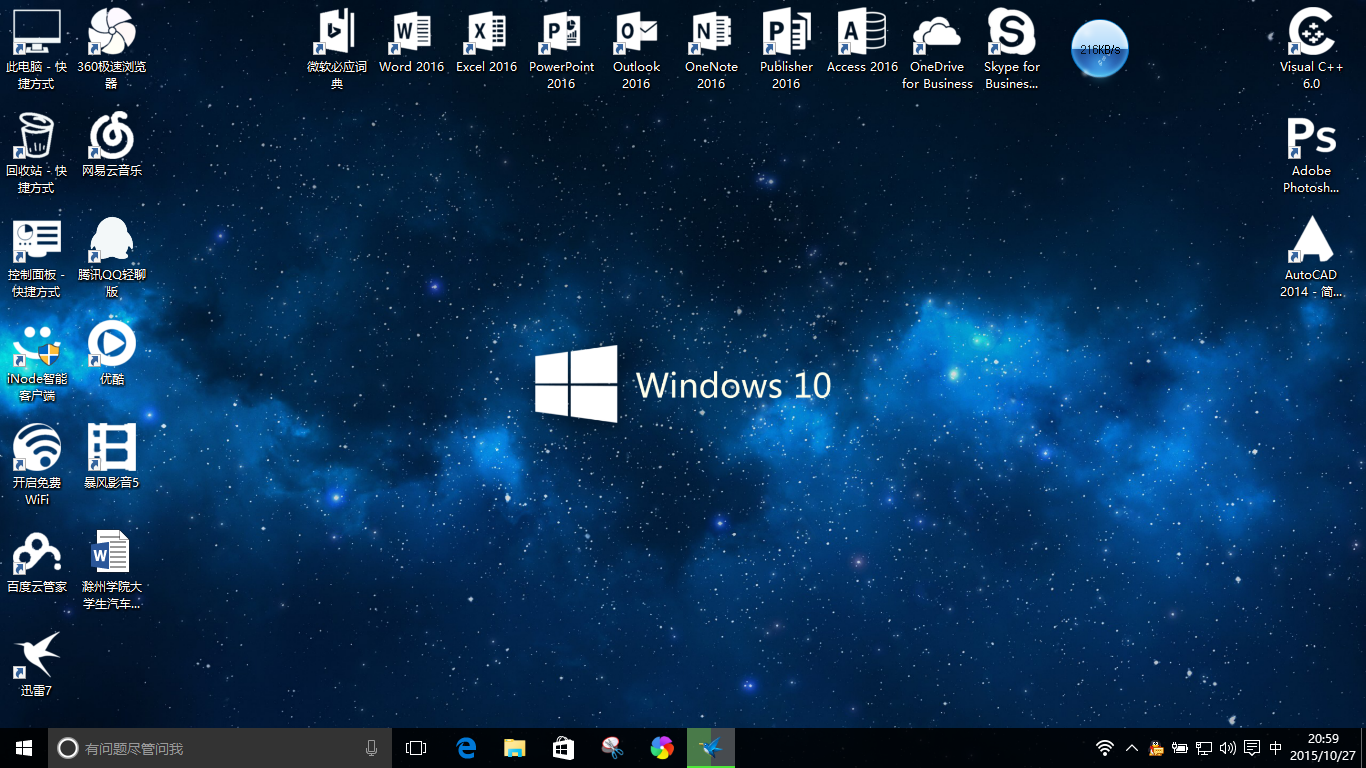Image resolution: width=1366 pixels, height=768 pixels.
Task: Select the 网易云音乐 desktop icon
Action: [x=112, y=146]
